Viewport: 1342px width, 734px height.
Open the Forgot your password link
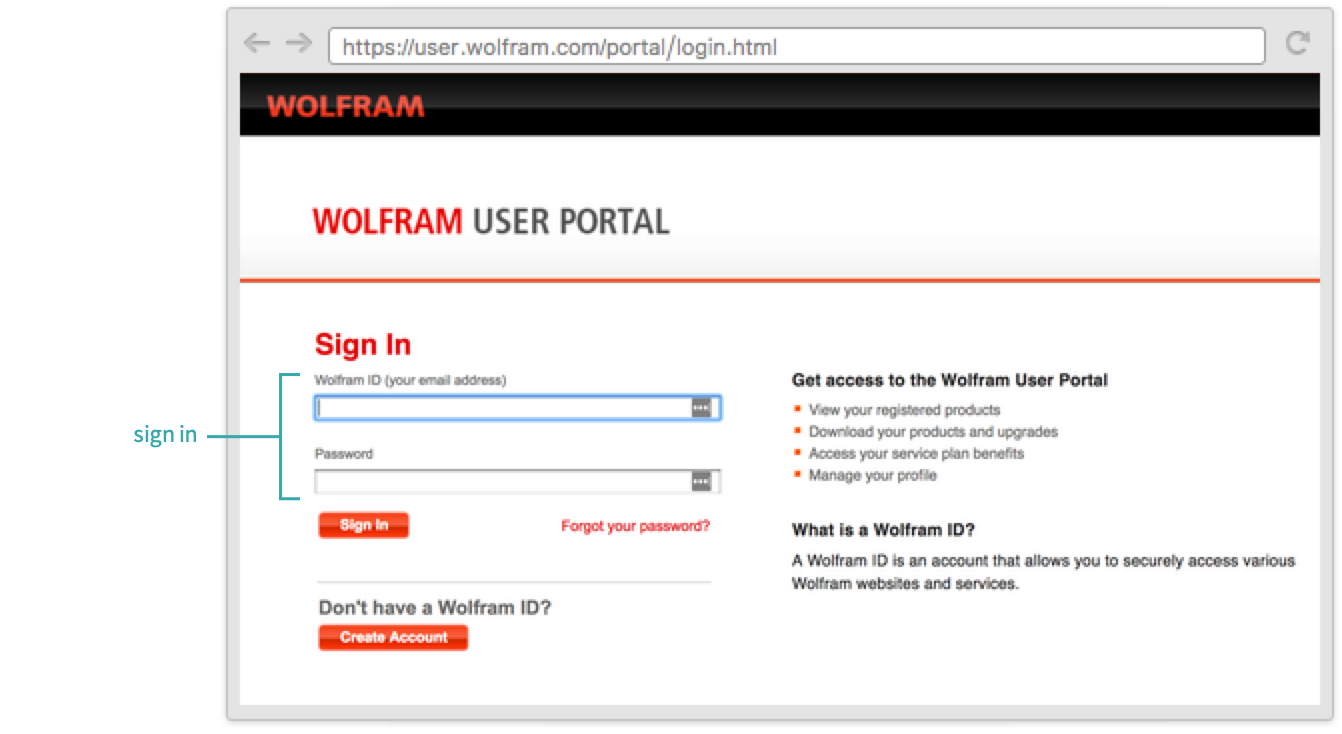[x=635, y=526]
